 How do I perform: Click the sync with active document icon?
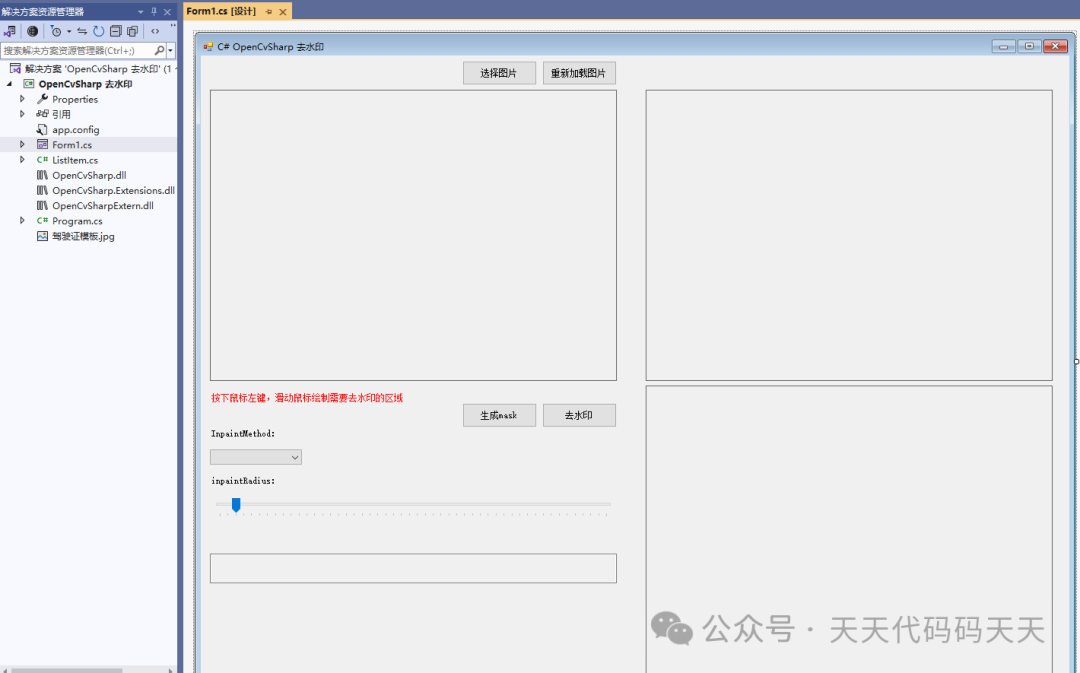[82, 31]
